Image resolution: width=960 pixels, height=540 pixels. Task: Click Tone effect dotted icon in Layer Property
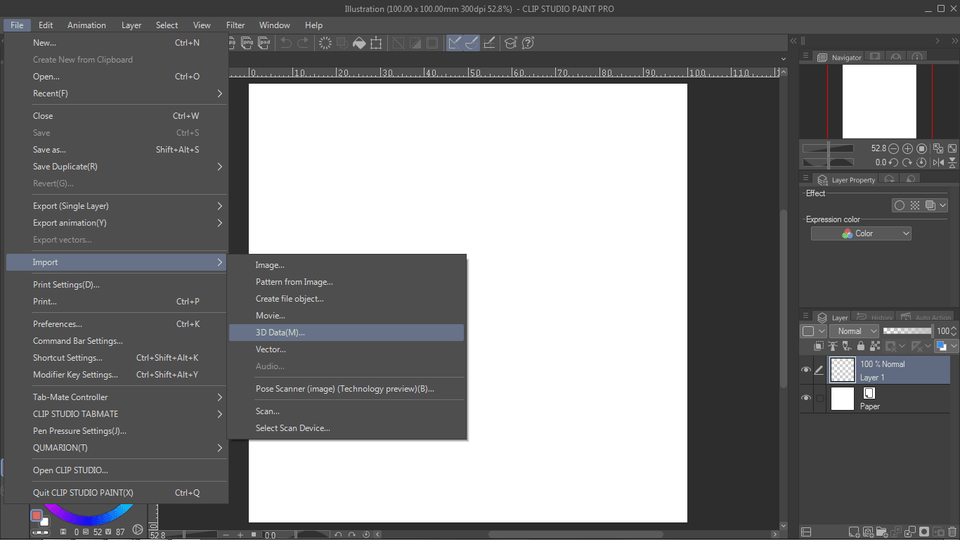(x=915, y=205)
